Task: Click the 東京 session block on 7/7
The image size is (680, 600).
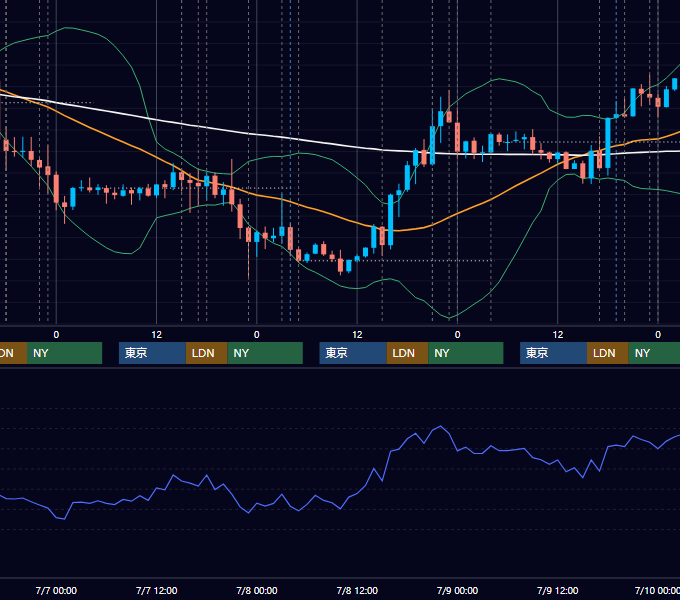Action: click(x=152, y=353)
